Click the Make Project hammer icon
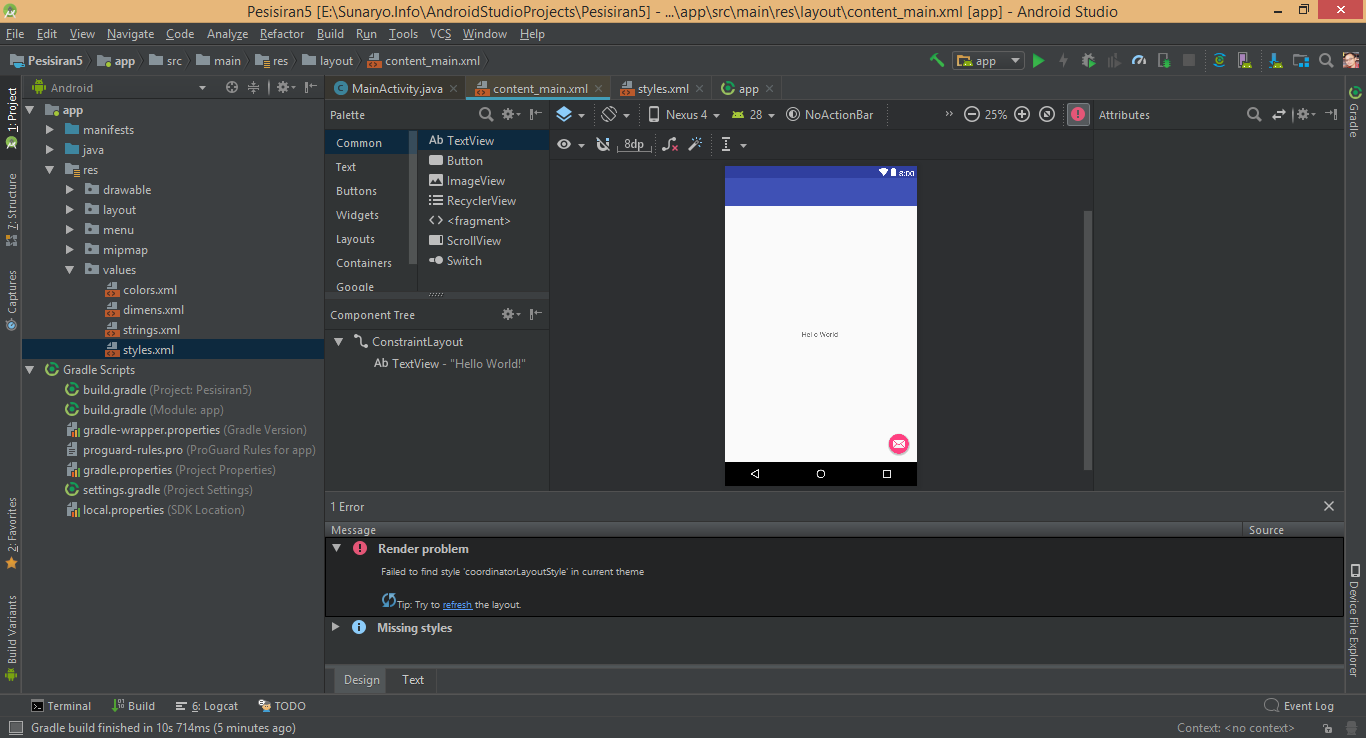 [x=936, y=60]
